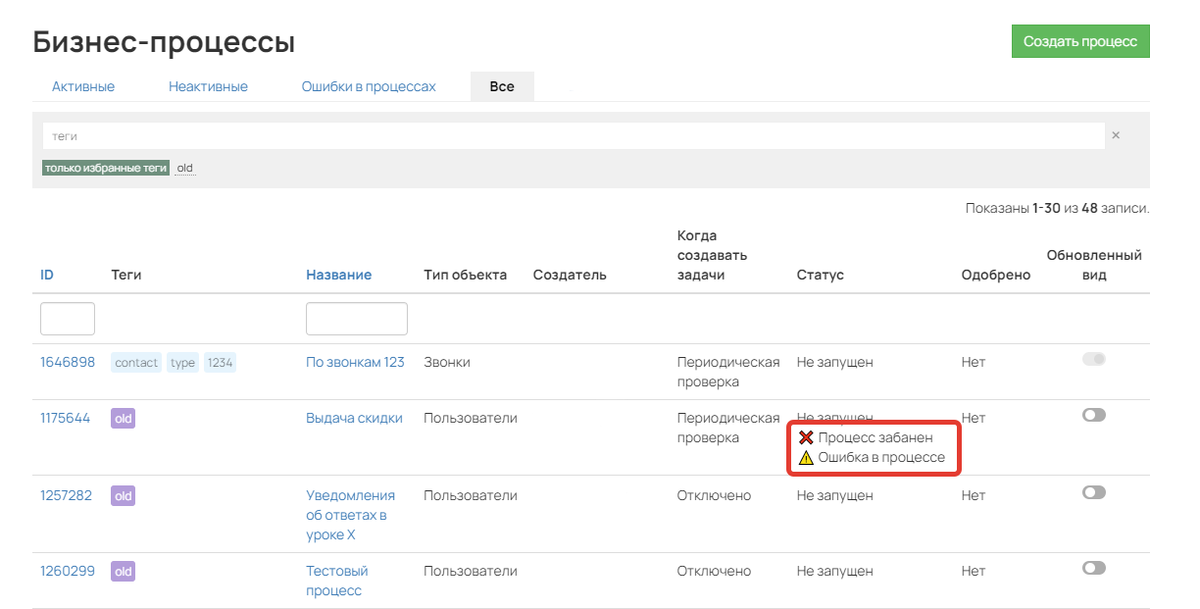Switch to the Неактивные tab

point(208,87)
